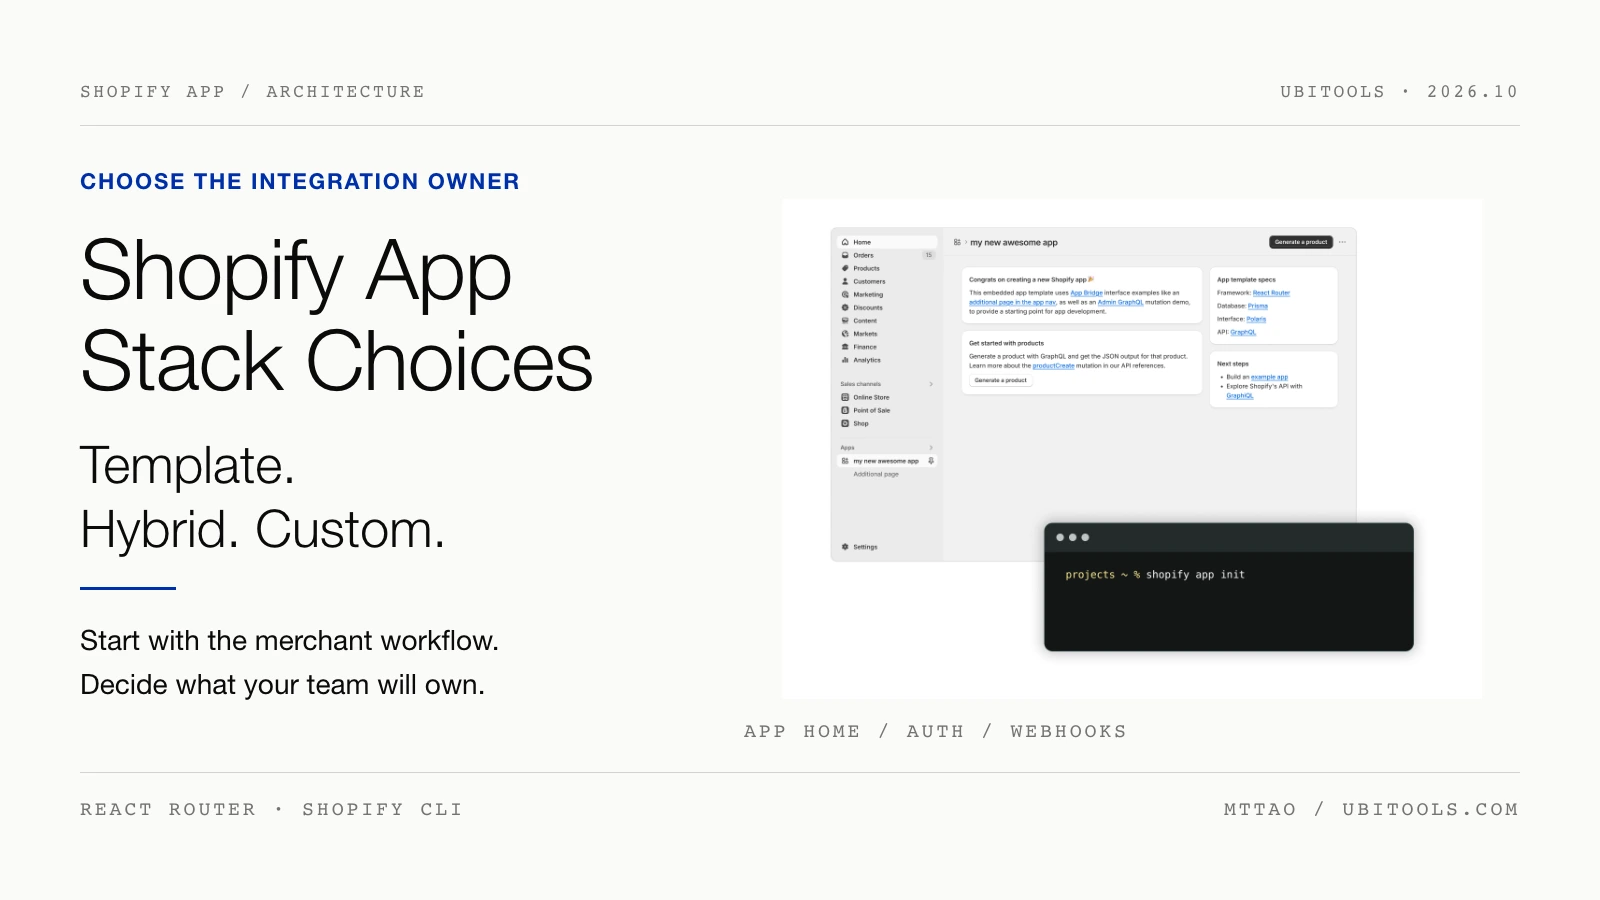The height and width of the screenshot is (900, 1600).
Task: Open the Prisma database link
Action: point(1258,306)
